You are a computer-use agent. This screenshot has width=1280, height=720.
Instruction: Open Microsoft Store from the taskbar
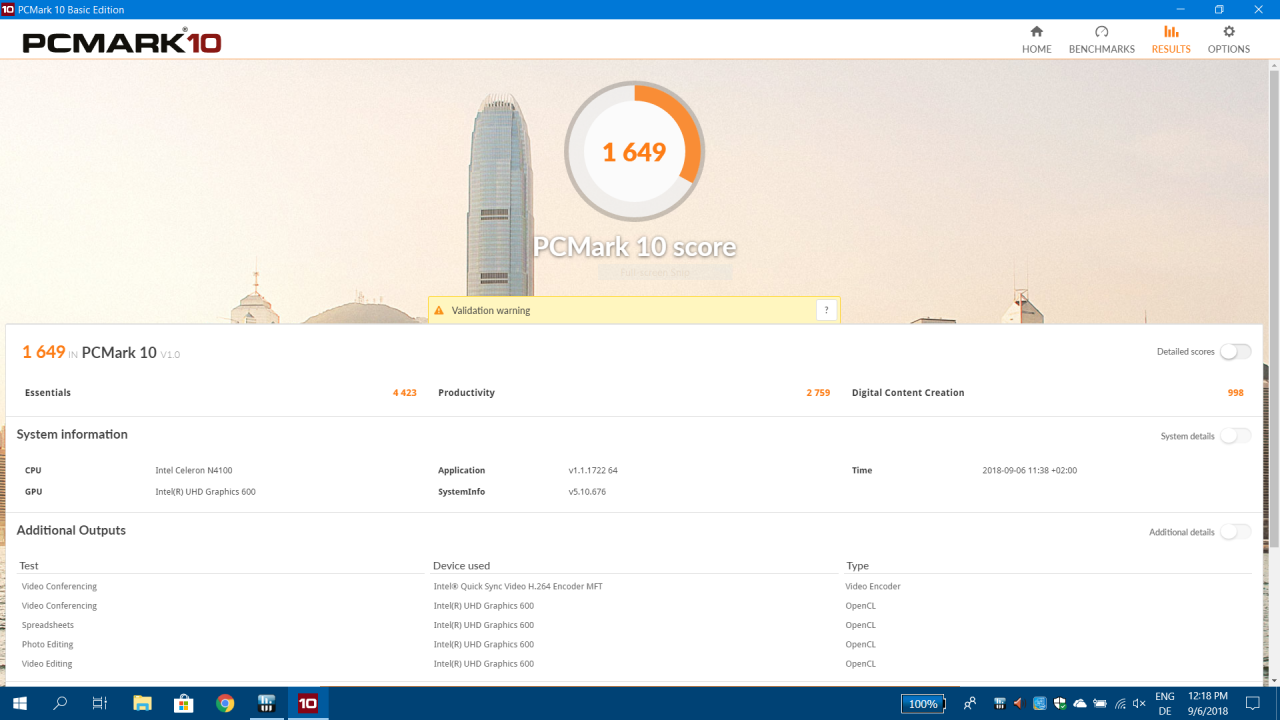click(x=184, y=703)
